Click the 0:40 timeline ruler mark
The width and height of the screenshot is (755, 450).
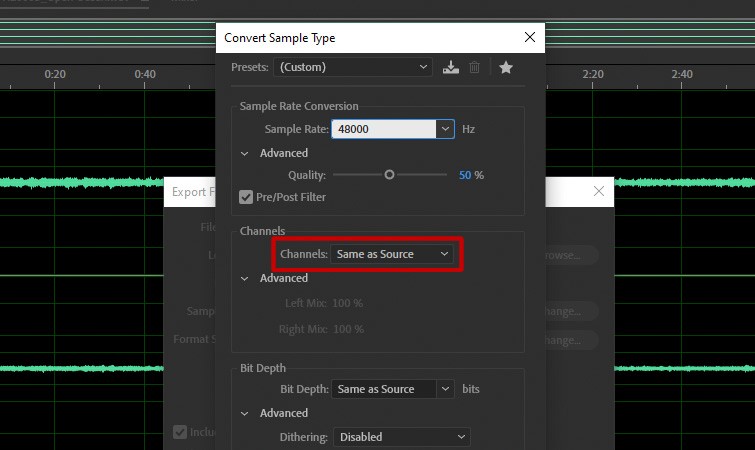coord(145,75)
